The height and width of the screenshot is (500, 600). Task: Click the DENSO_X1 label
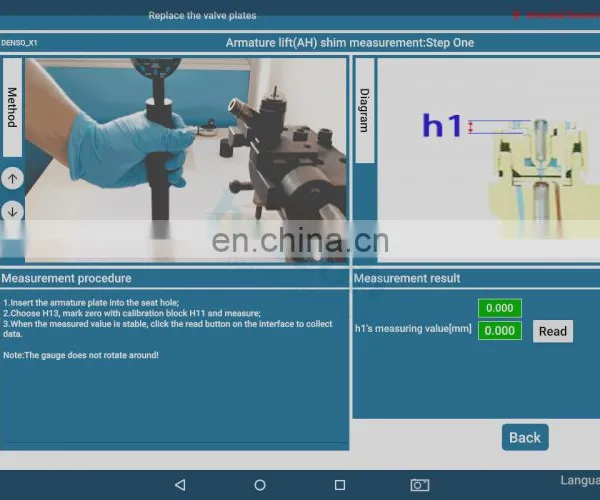pyautogui.click(x=19, y=43)
